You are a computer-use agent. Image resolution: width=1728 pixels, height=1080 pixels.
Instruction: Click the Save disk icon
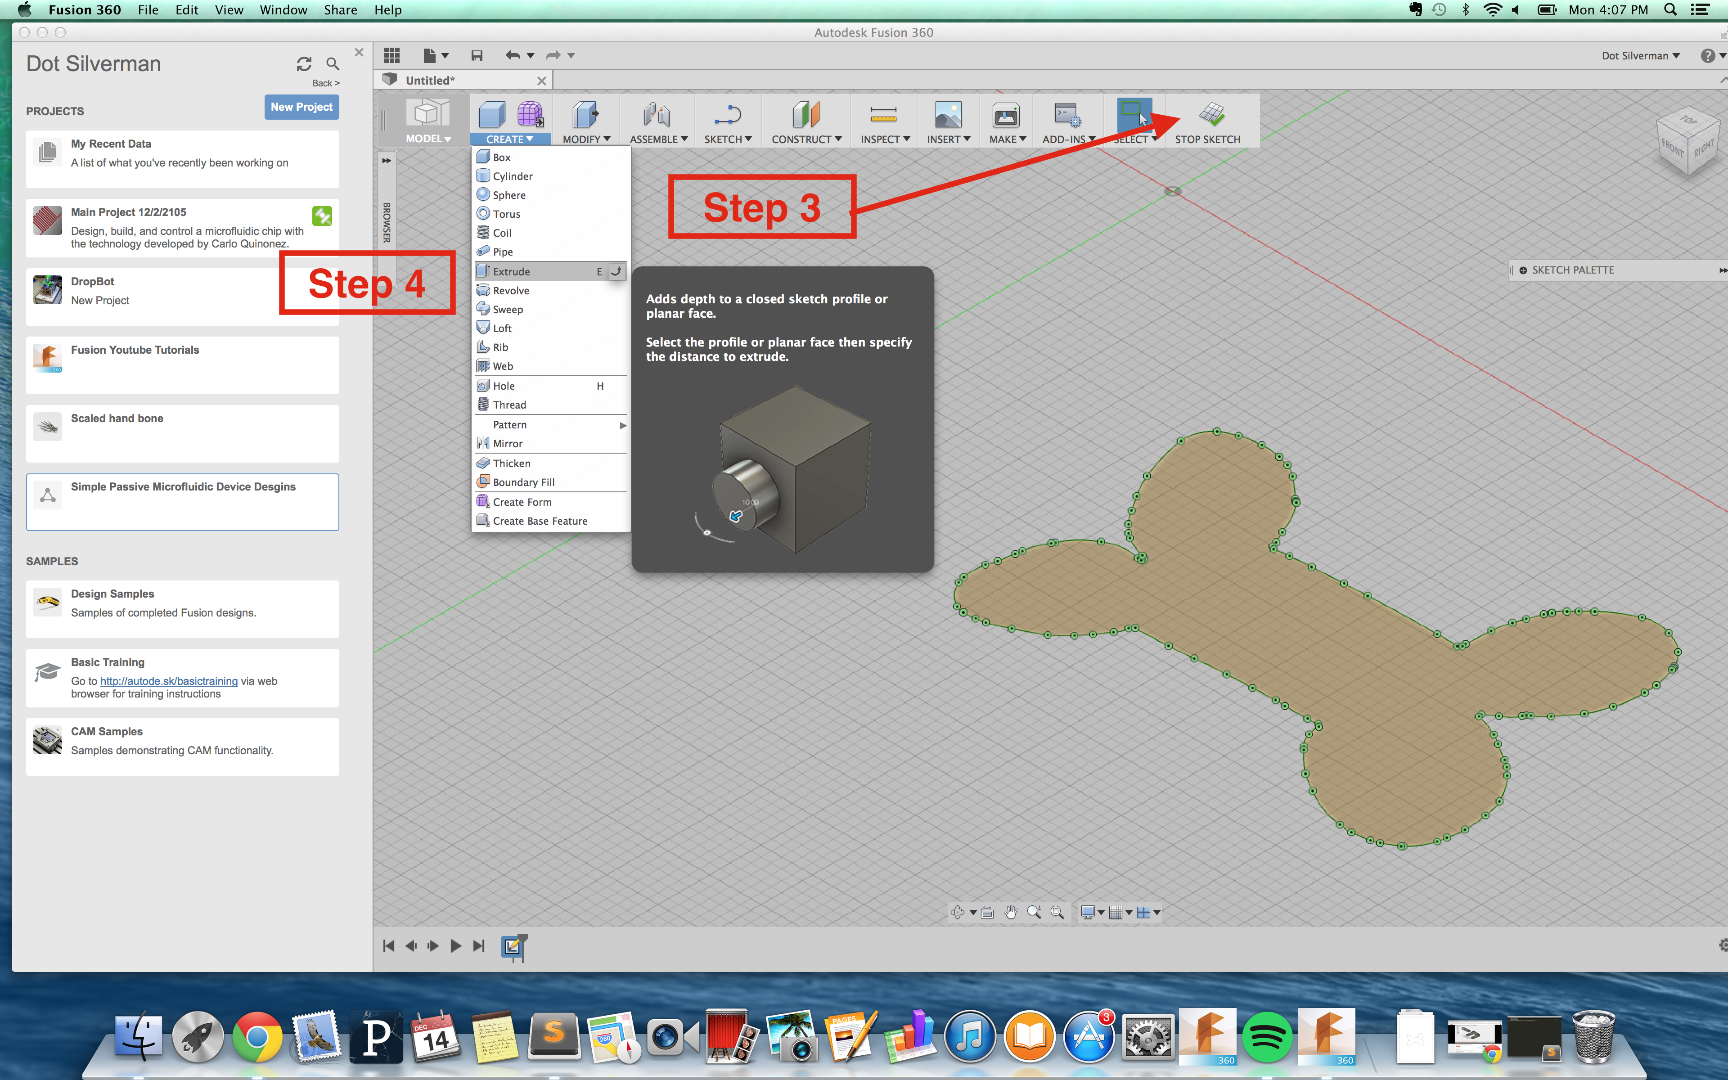pyautogui.click(x=477, y=56)
